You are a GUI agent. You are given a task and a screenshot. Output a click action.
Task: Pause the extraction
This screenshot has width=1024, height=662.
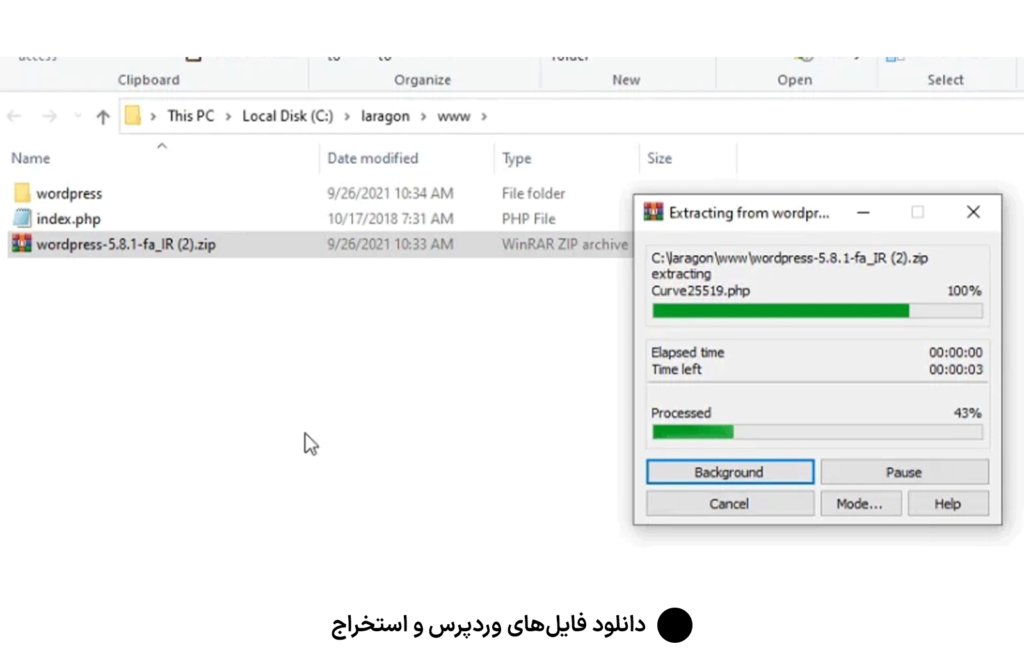(x=904, y=472)
